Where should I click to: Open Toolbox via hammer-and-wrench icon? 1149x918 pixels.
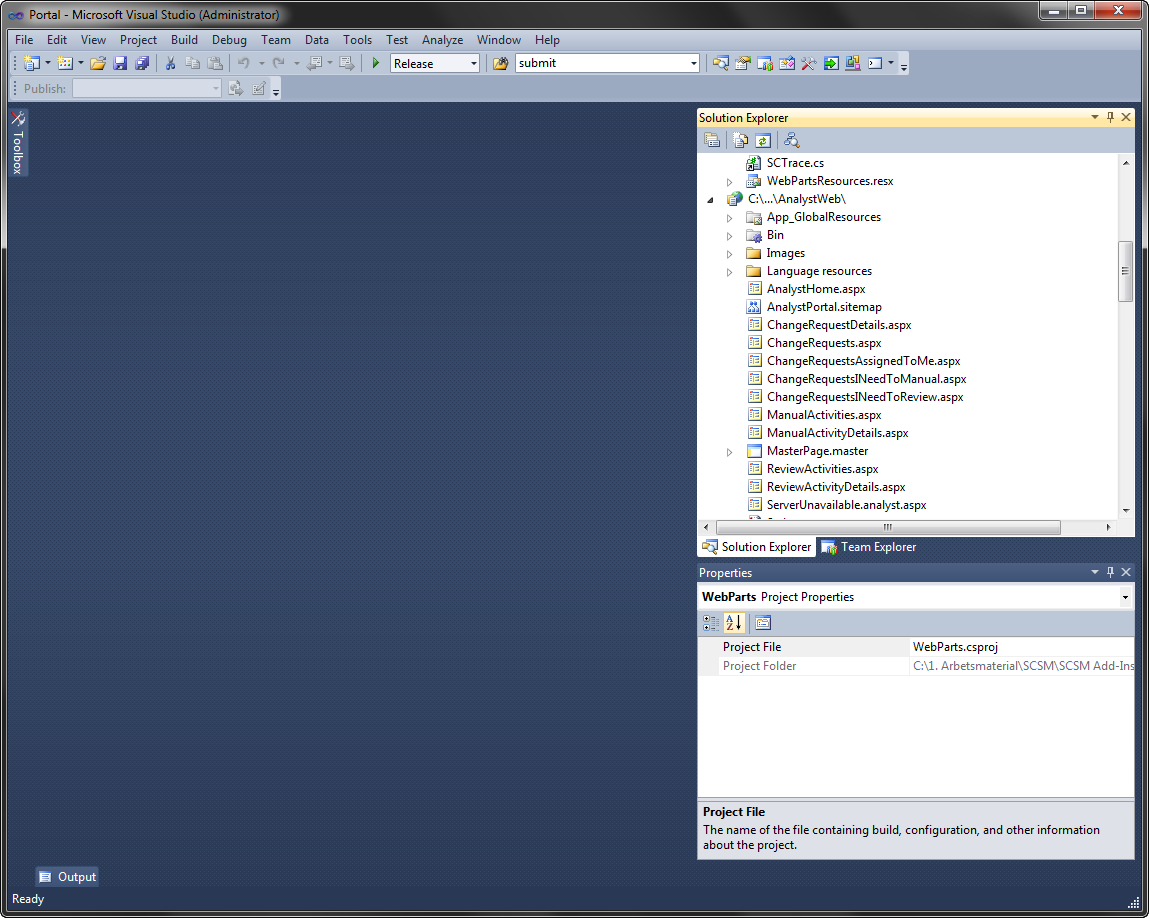(808, 64)
